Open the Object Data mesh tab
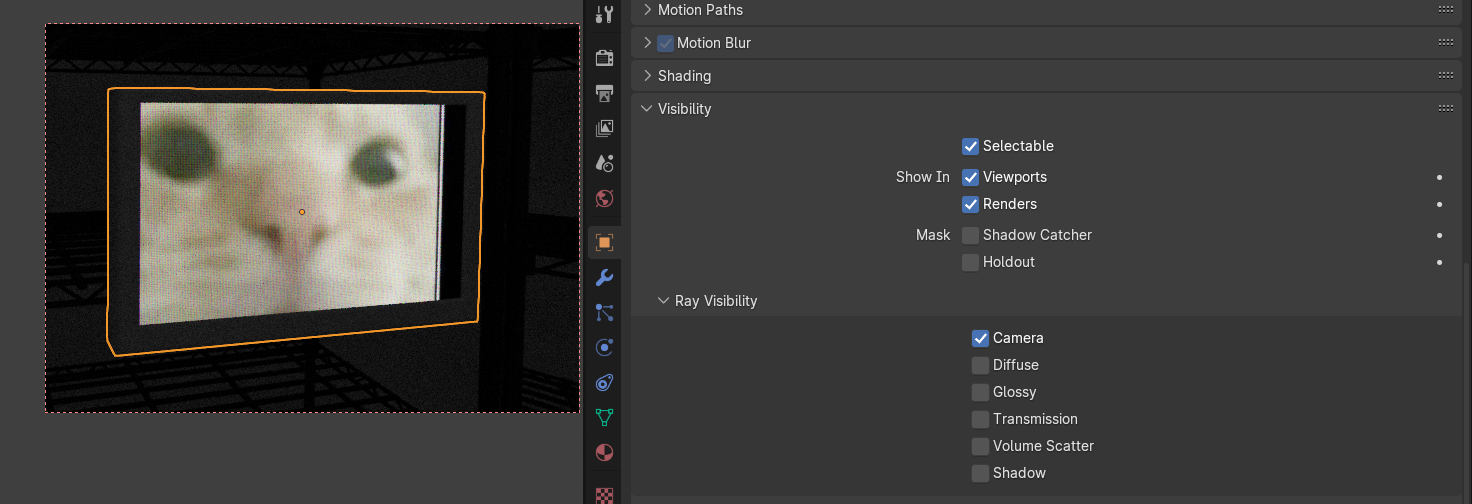The height and width of the screenshot is (504, 1472). pos(604,418)
